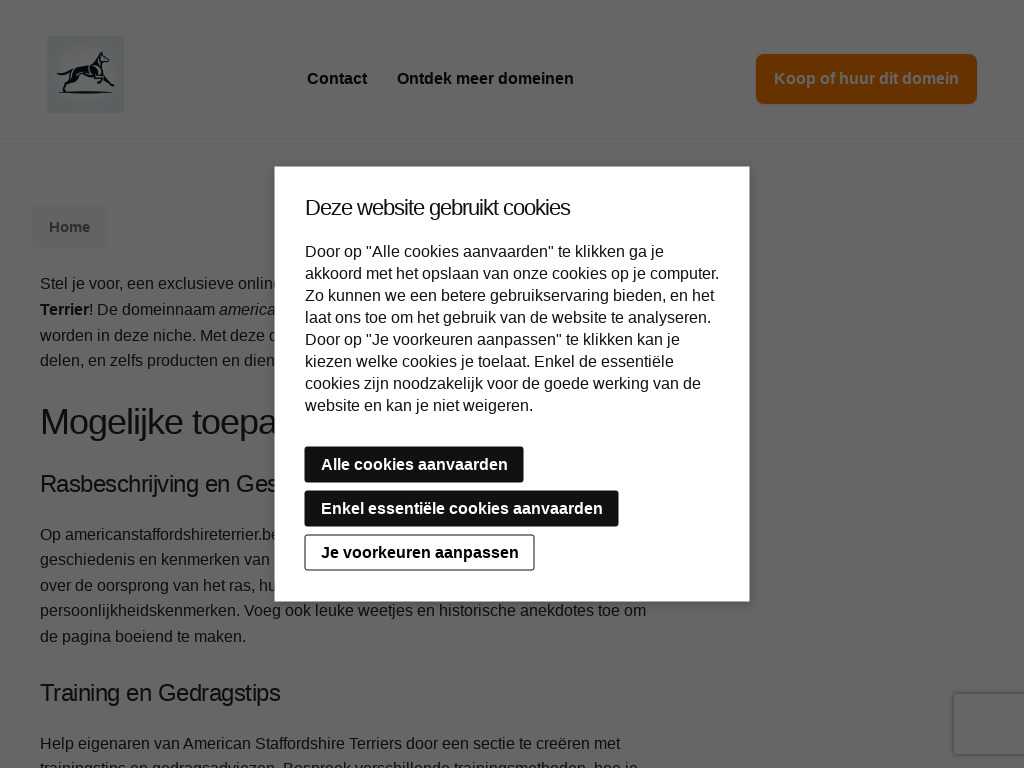Select the Training en Gedragstips heading

pos(160,693)
